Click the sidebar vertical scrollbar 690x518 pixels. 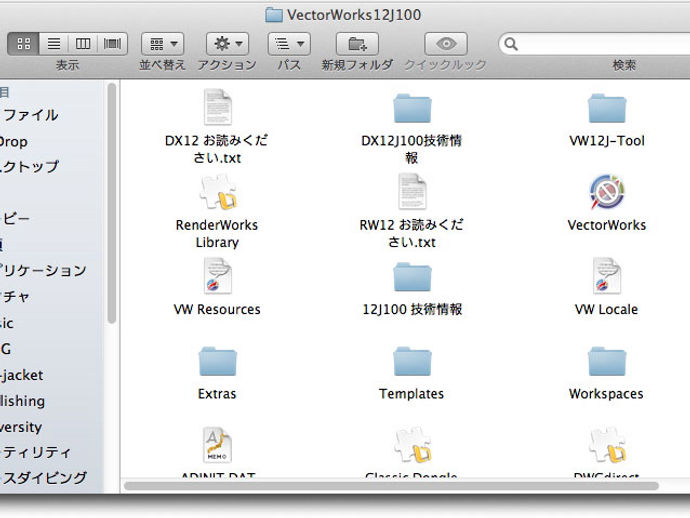pos(112,203)
